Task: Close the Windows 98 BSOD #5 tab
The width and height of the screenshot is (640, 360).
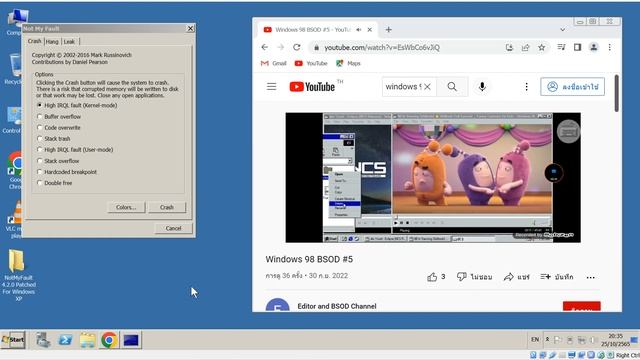Action: click(x=369, y=30)
